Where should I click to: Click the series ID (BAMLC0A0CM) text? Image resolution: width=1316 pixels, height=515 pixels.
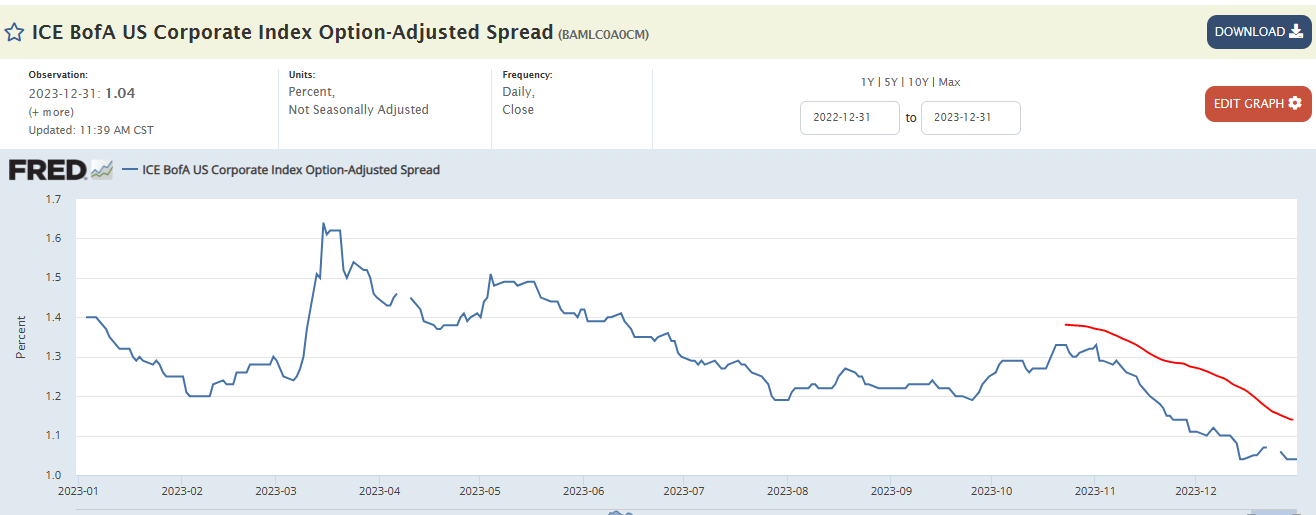point(603,34)
